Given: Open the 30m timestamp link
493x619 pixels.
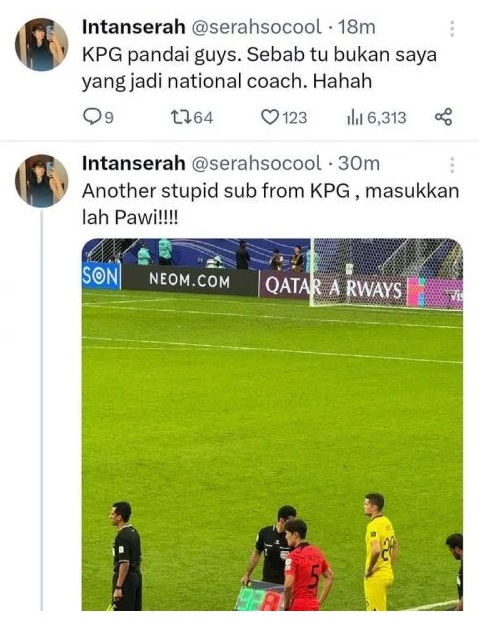Looking at the screenshot, I should pos(359,163).
